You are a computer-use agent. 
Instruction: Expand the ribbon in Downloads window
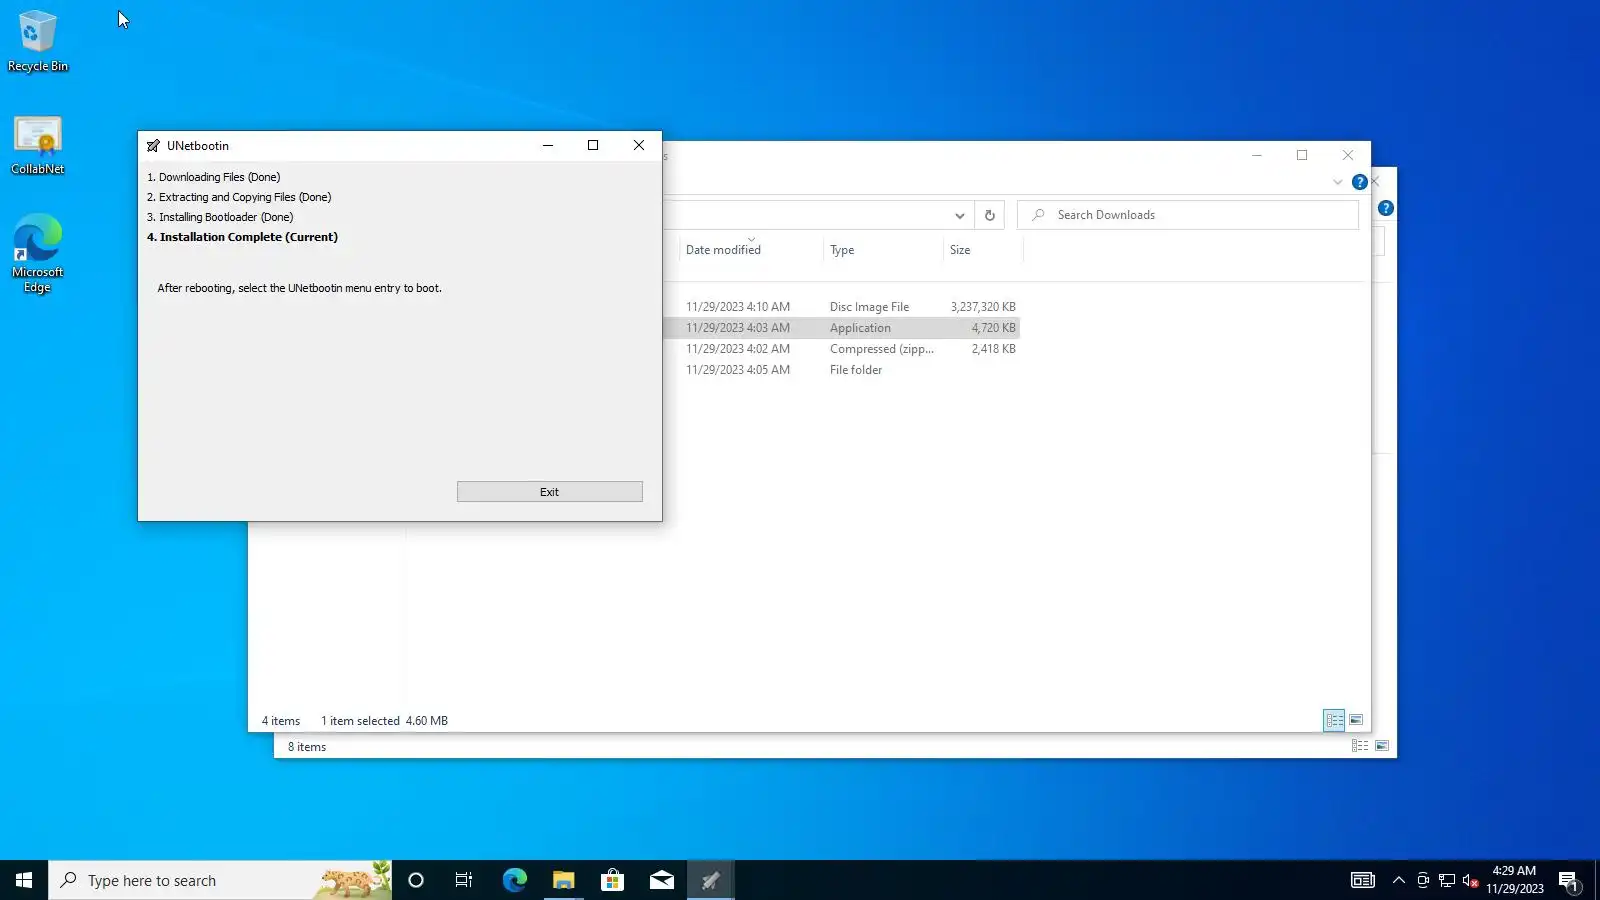pyautogui.click(x=1338, y=182)
